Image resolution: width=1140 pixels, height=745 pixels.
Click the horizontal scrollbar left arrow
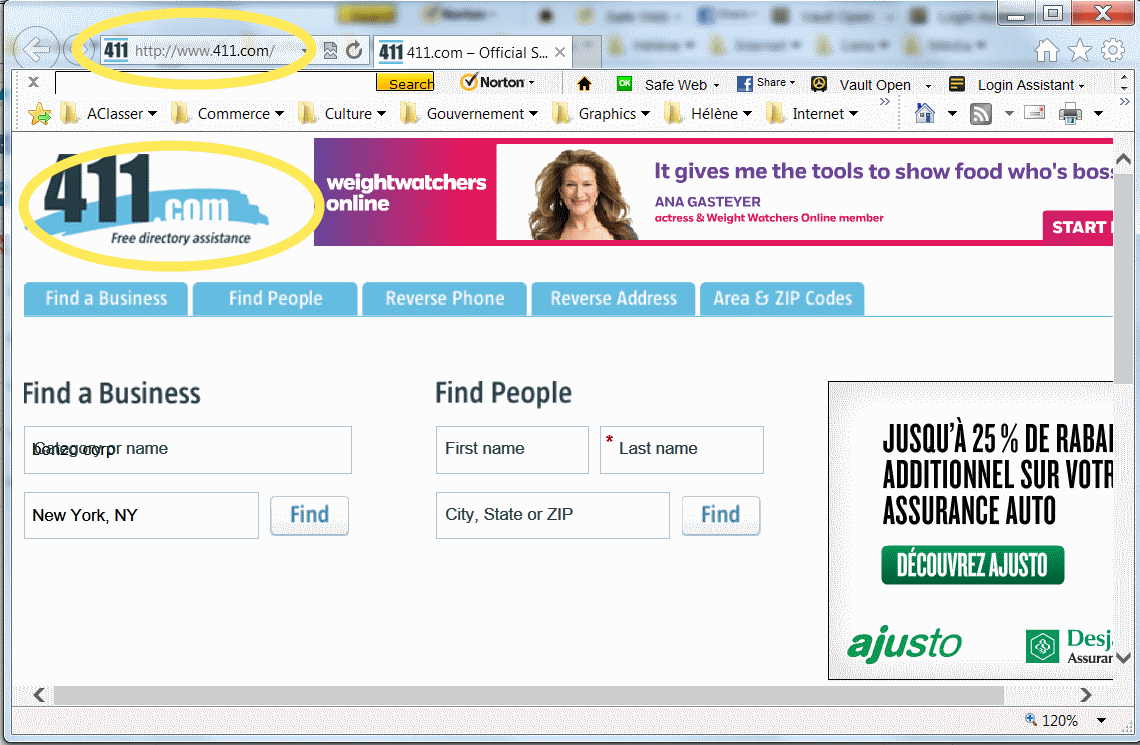[x=39, y=695]
